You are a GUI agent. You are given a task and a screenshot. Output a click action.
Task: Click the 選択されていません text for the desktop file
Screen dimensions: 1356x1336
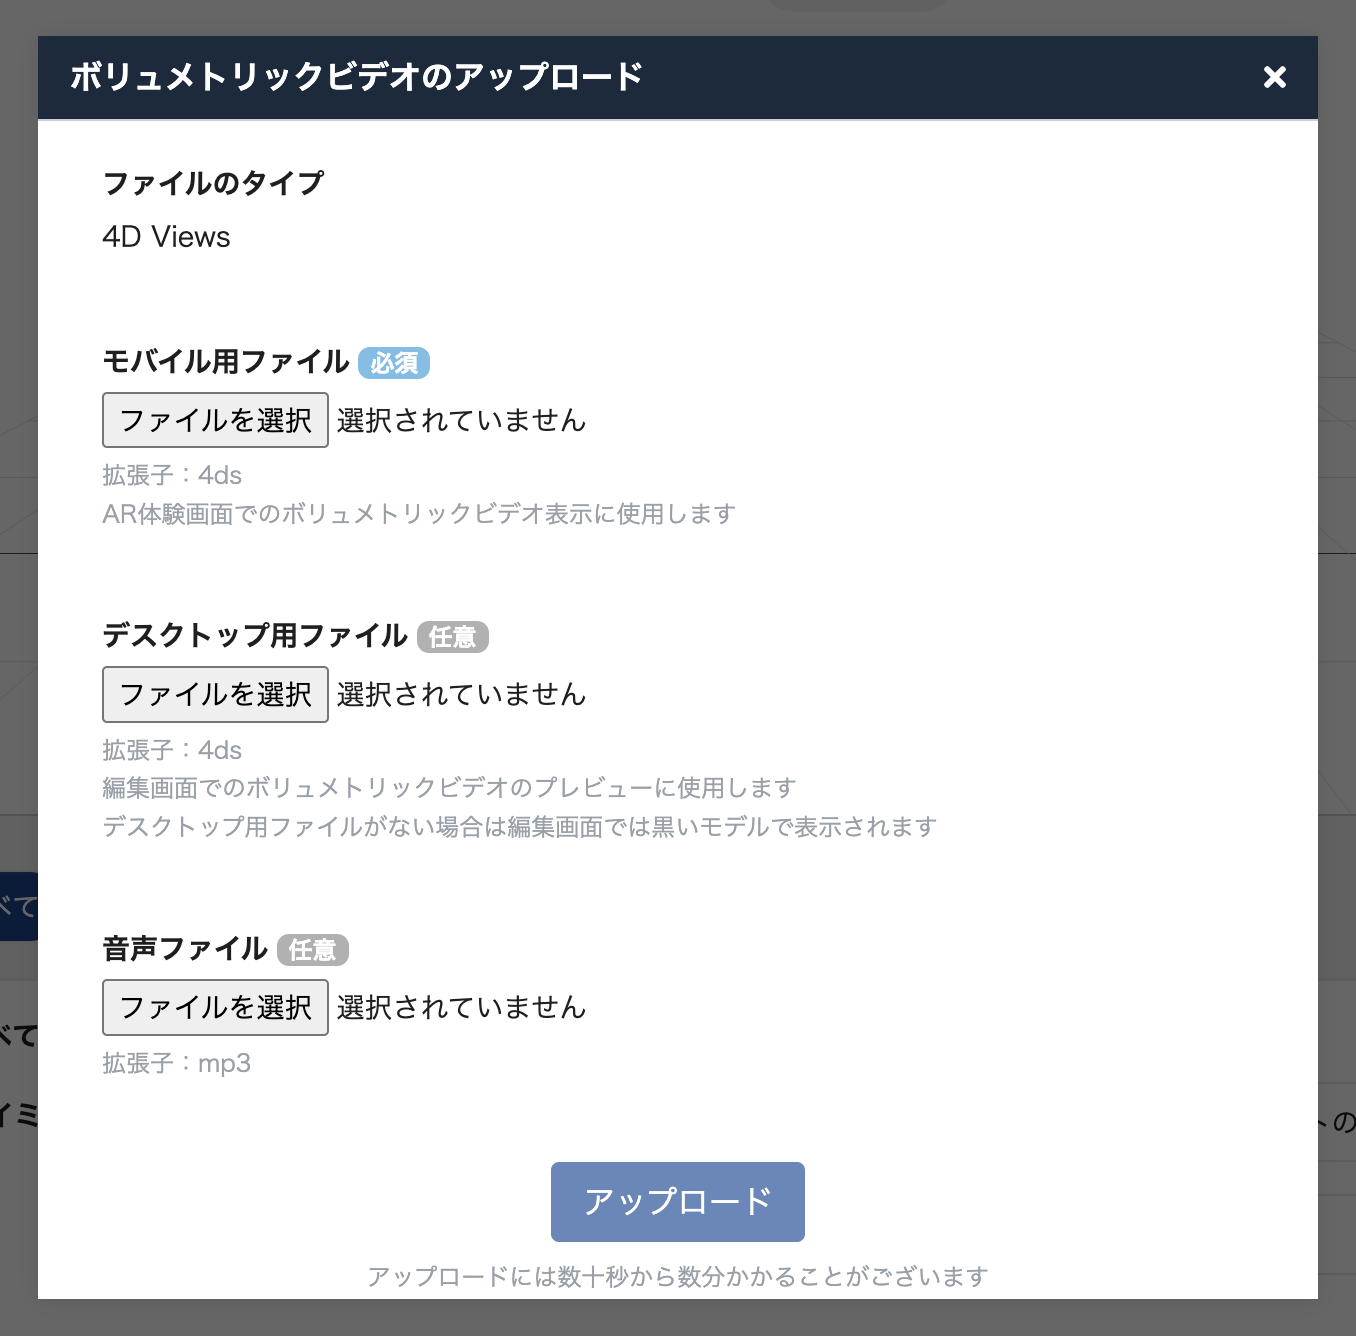(x=461, y=694)
